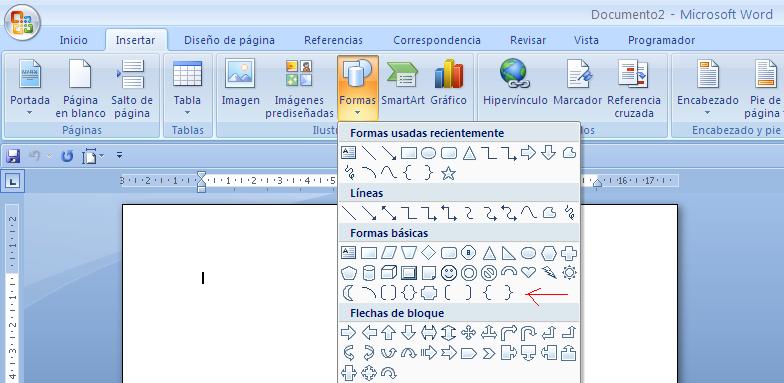Insert the cylinder shape
The image size is (784, 383).
point(368,273)
